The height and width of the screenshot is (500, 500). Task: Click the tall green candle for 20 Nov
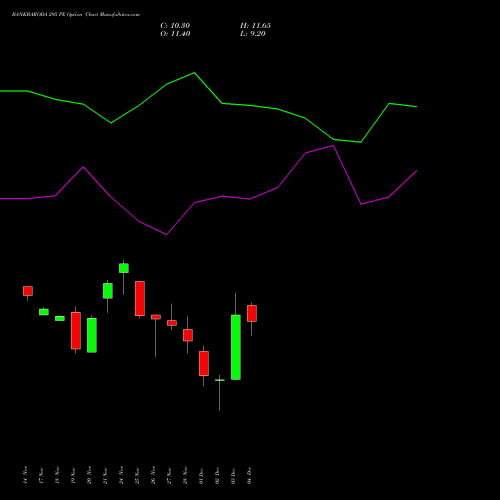coord(92,335)
